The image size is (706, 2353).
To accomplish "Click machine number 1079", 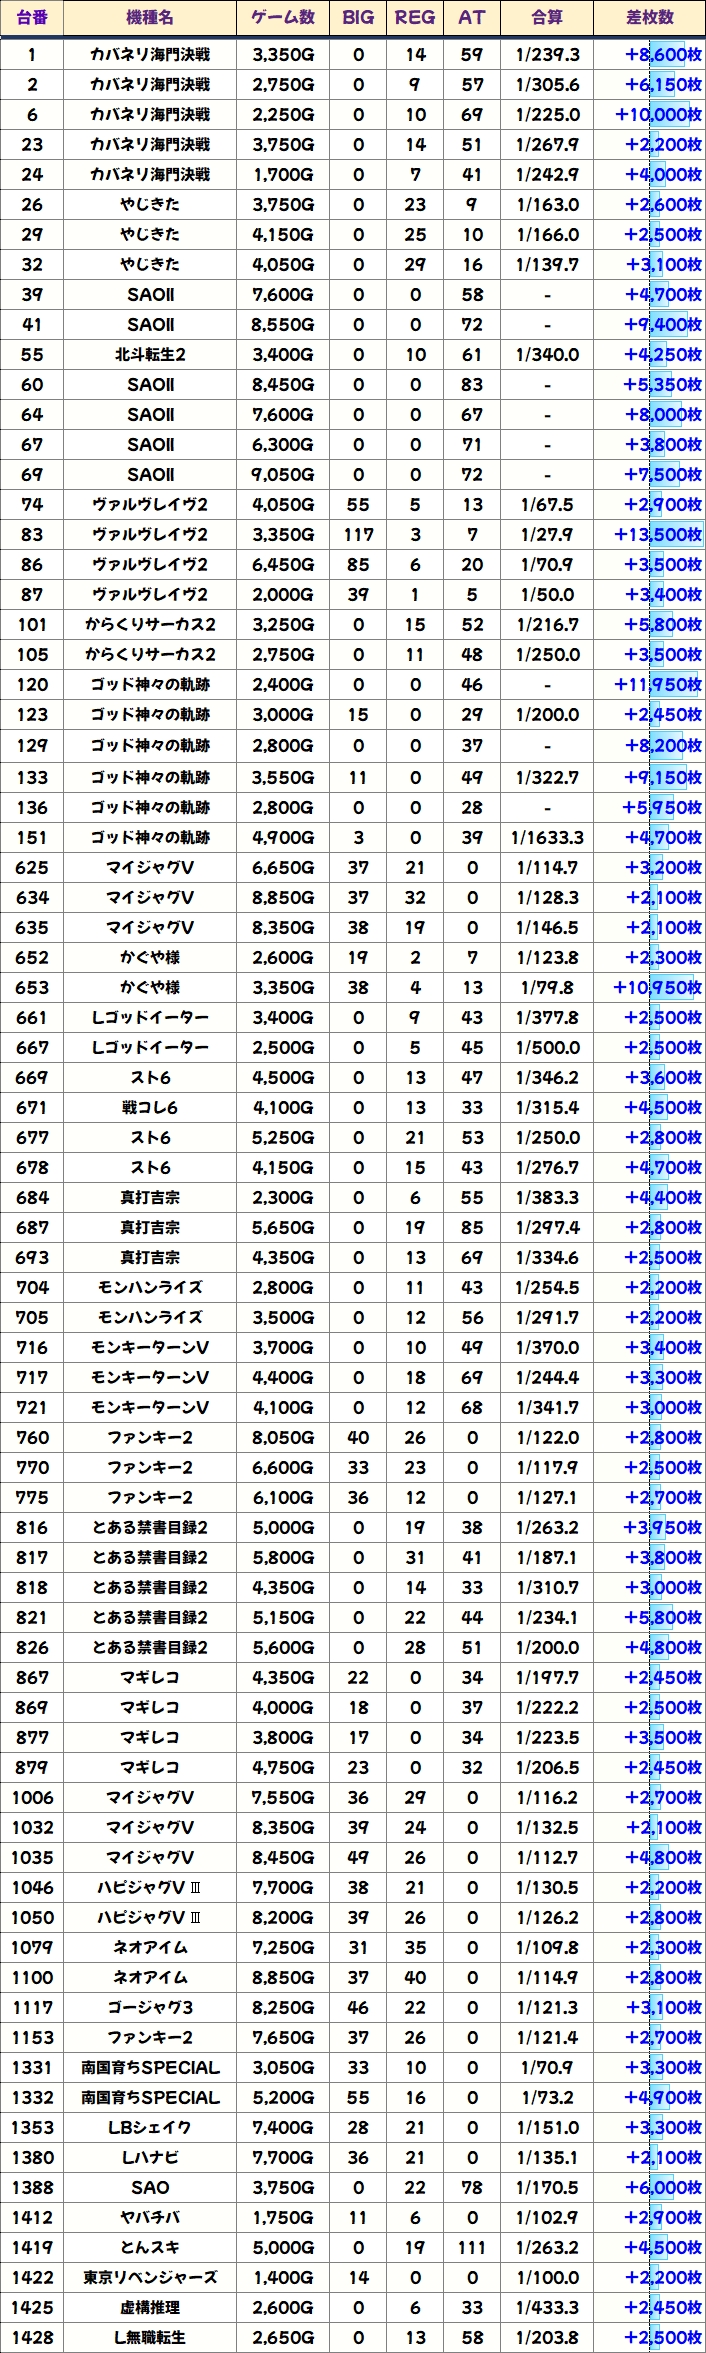I will 32,1947.
